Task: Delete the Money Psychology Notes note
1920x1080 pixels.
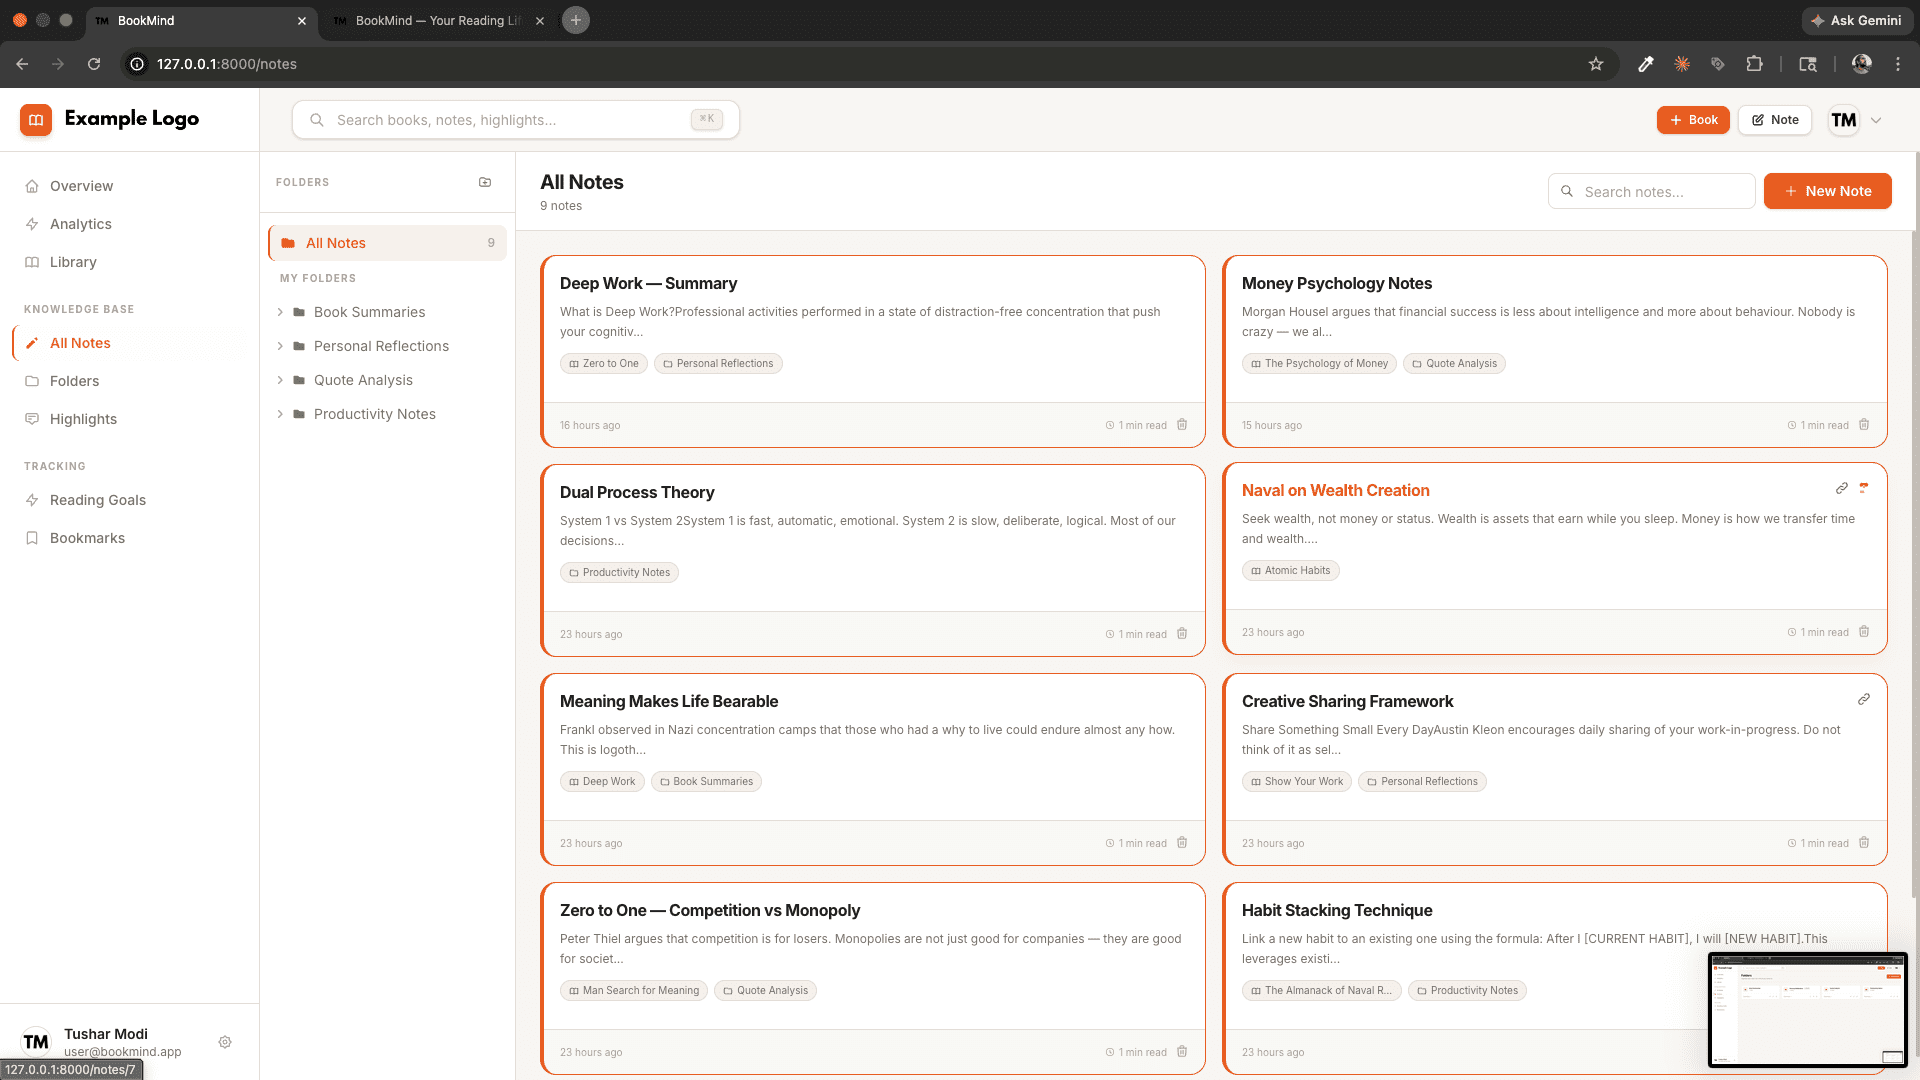Action: (x=1864, y=425)
